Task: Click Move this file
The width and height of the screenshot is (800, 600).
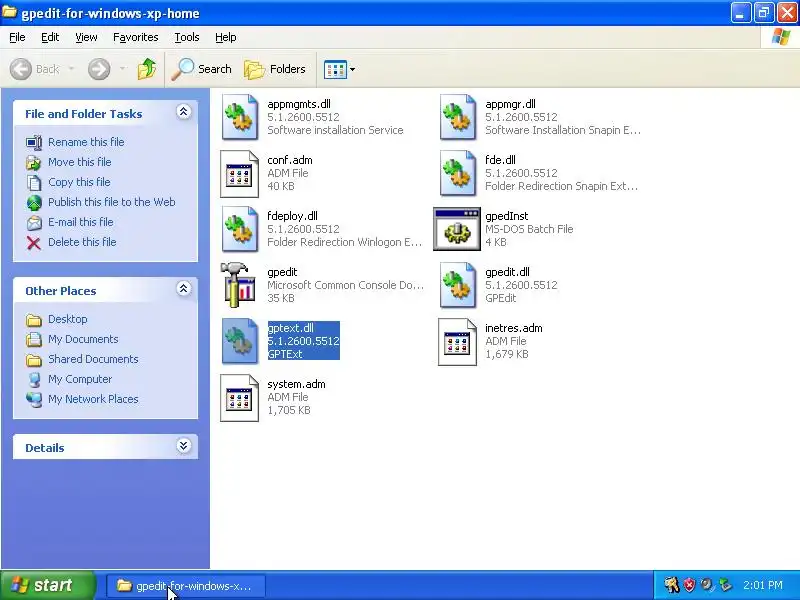Action: coord(80,162)
